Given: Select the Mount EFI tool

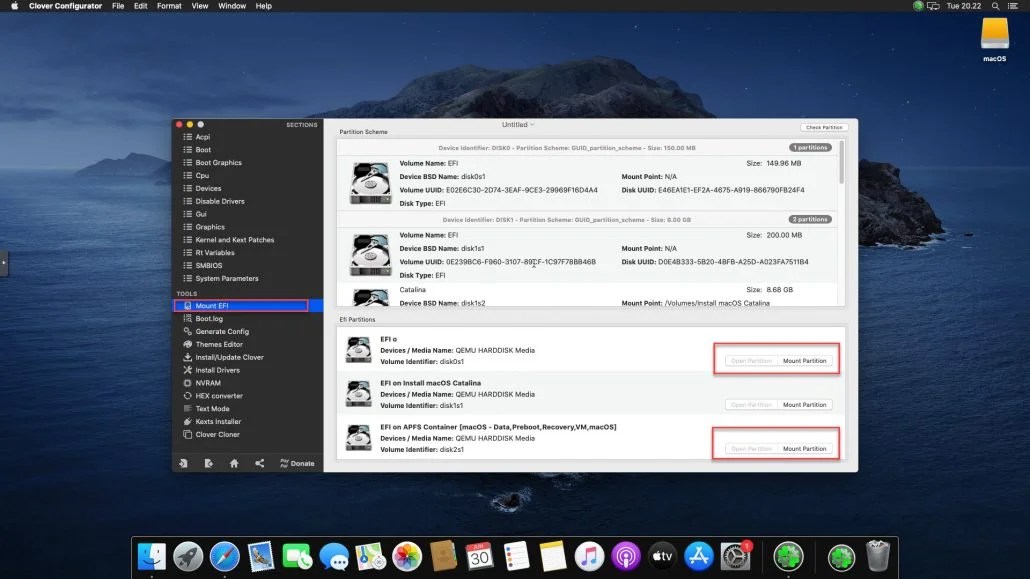Looking at the screenshot, I should tap(248, 306).
